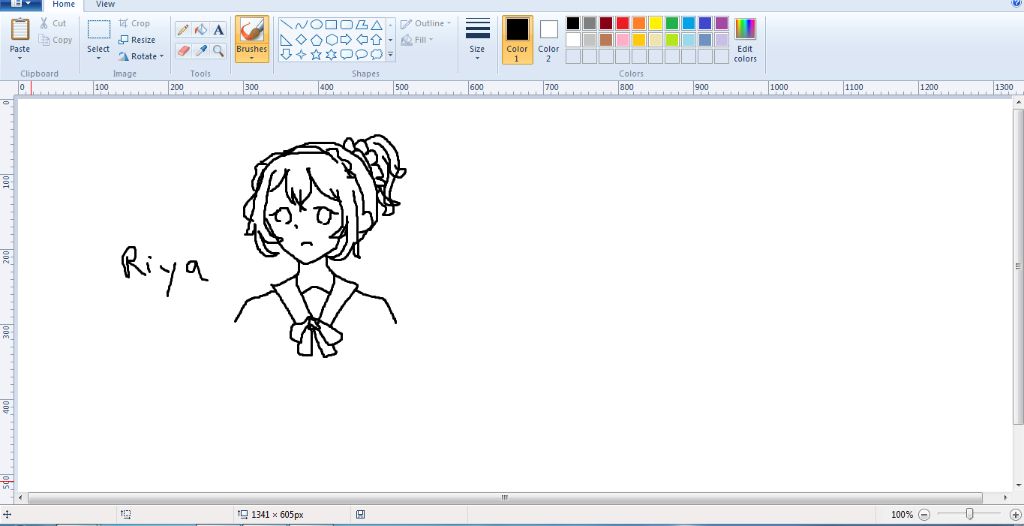1024x526 pixels.
Task: Switch to the Home tab
Action: pyautogui.click(x=63, y=4)
